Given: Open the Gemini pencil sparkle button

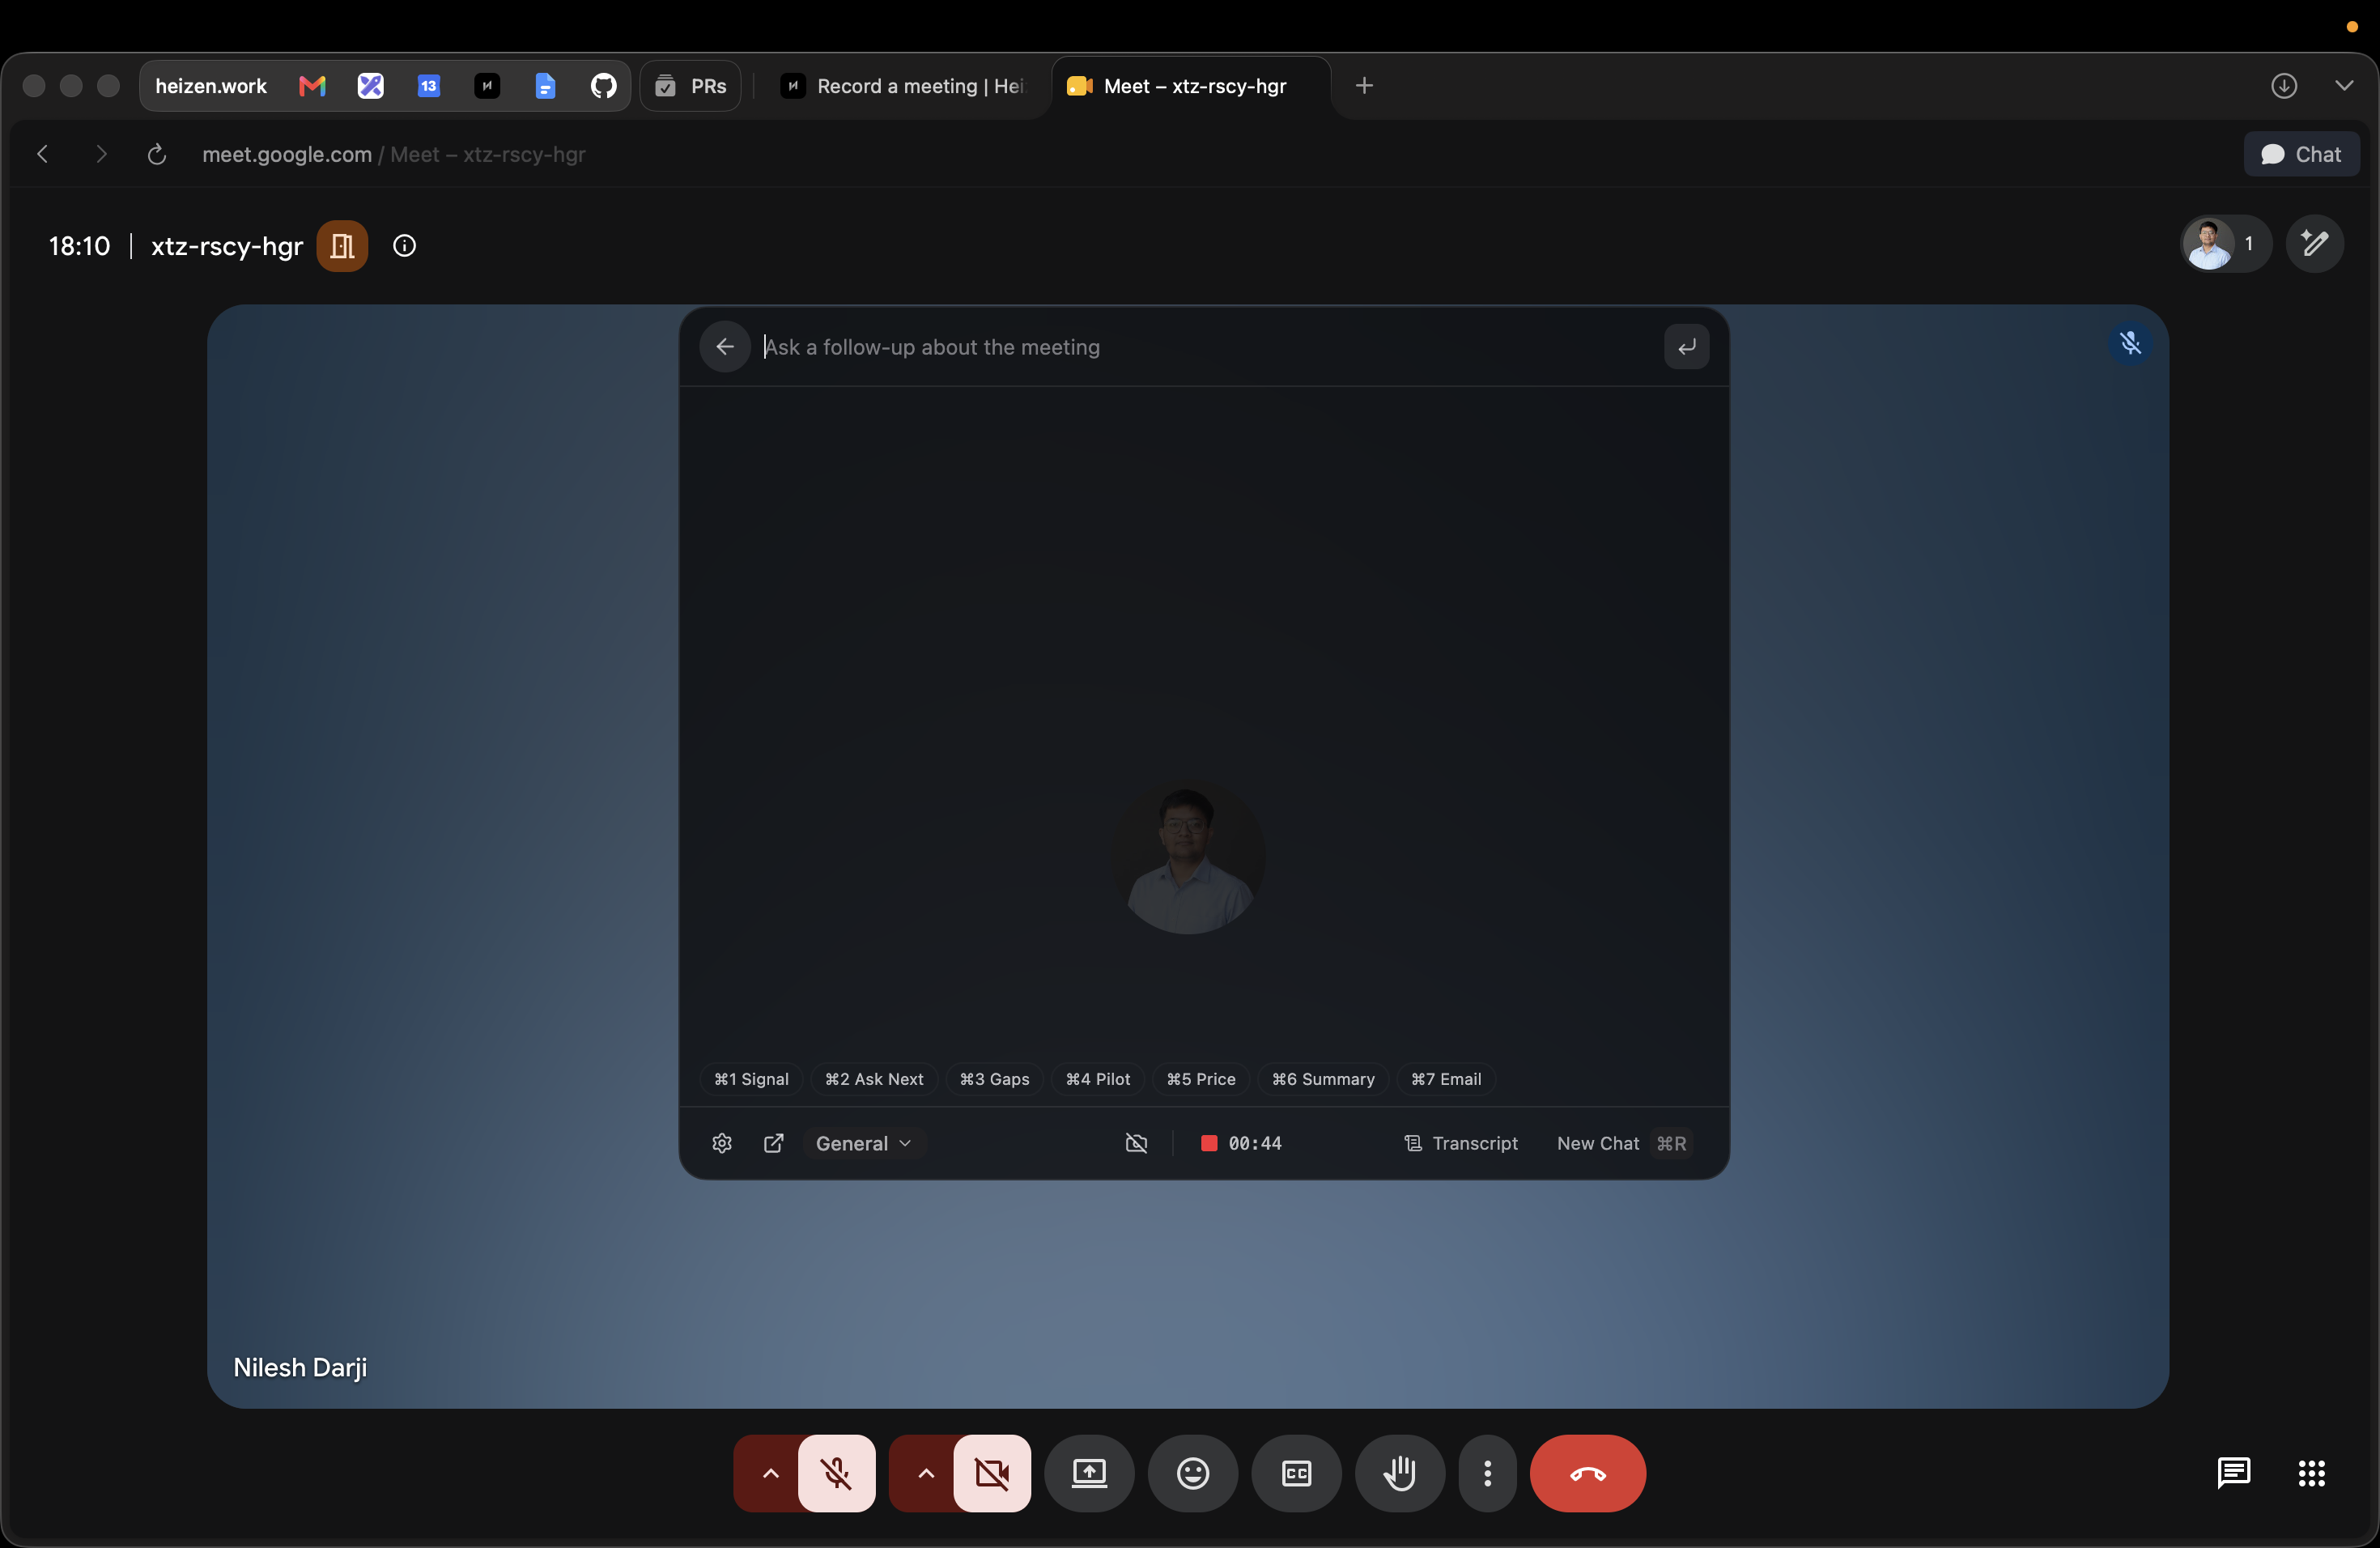Looking at the screenshot, I should (2314, 244).
